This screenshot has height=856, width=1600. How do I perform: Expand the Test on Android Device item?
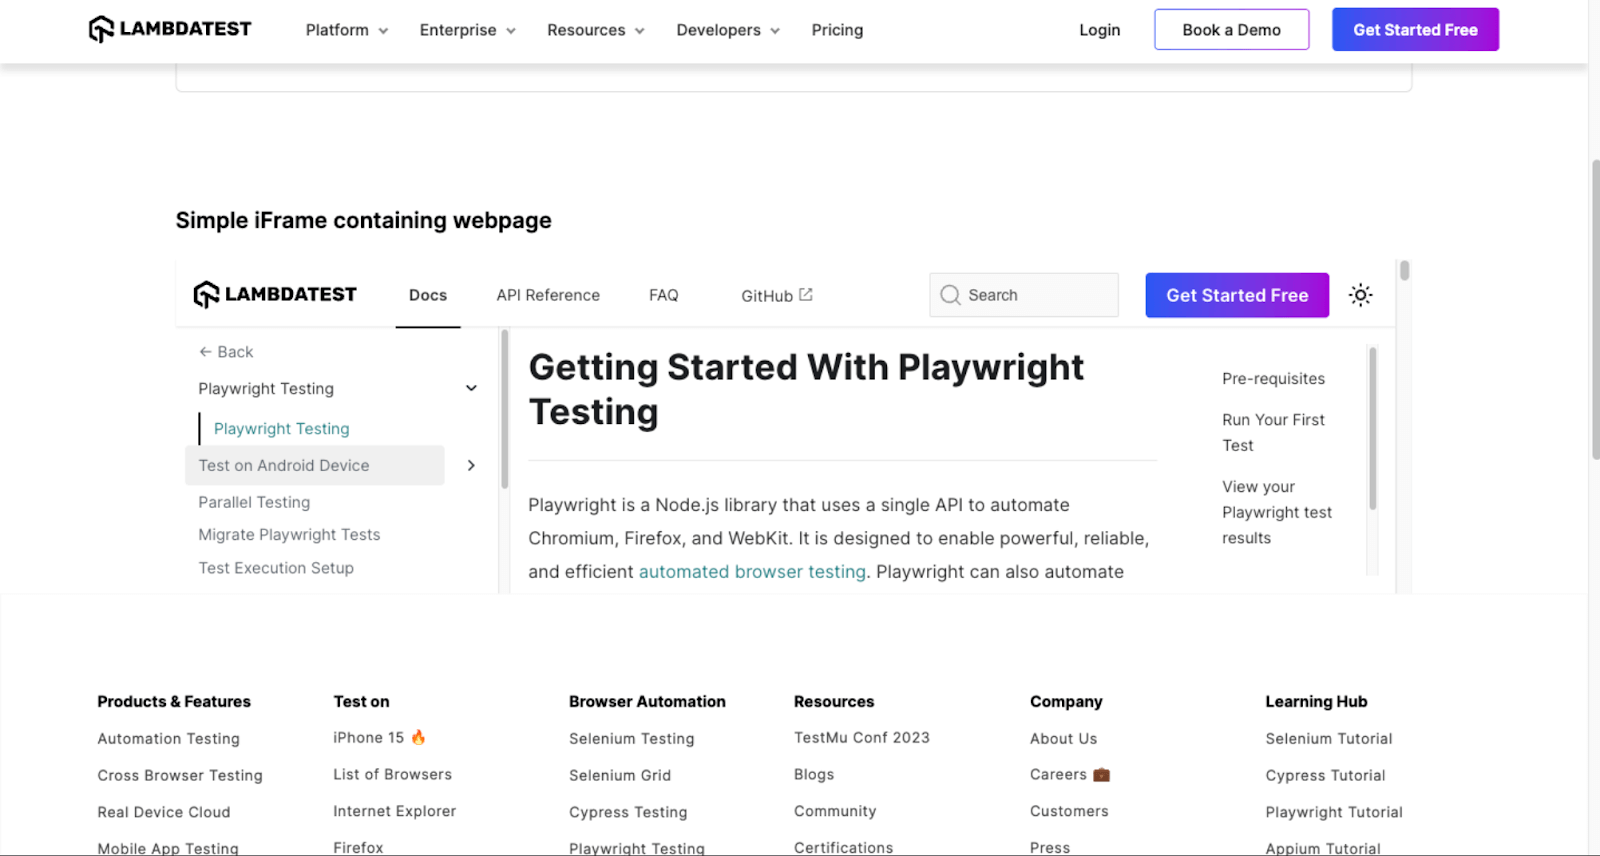(x=471, y=465)
